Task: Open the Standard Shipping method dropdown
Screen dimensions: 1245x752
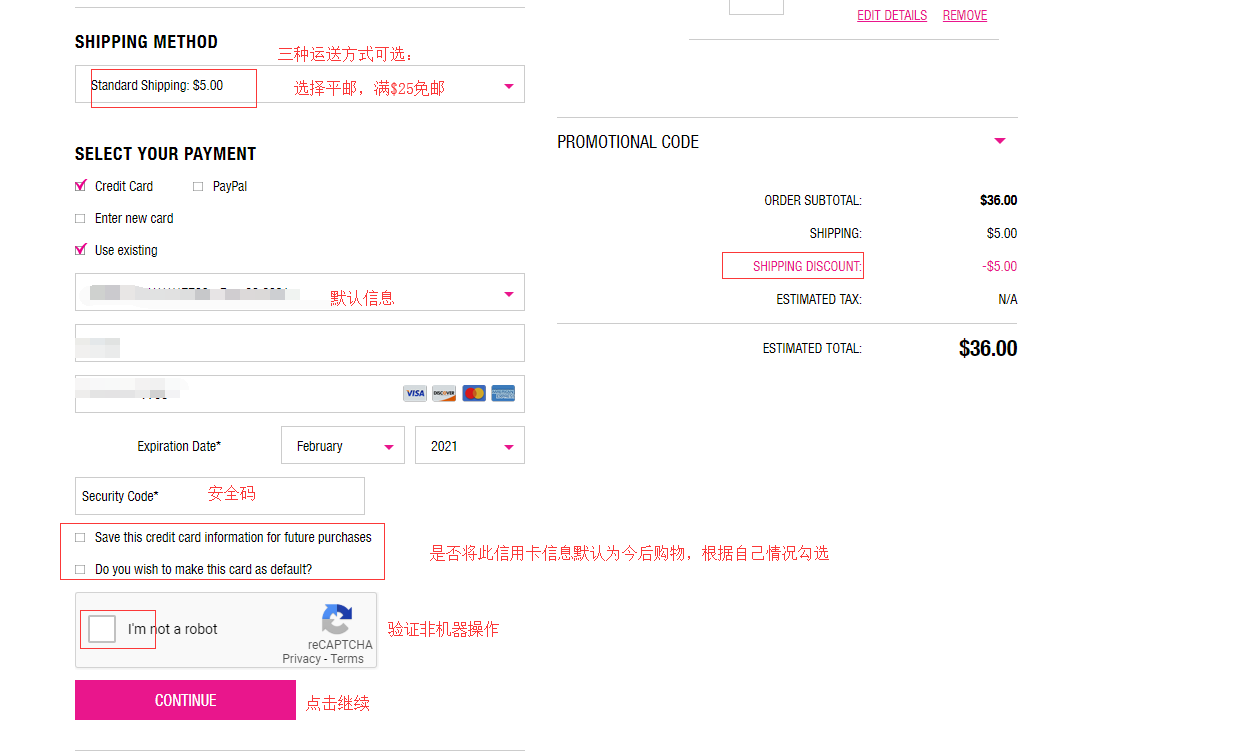Action: pos(300,86)
